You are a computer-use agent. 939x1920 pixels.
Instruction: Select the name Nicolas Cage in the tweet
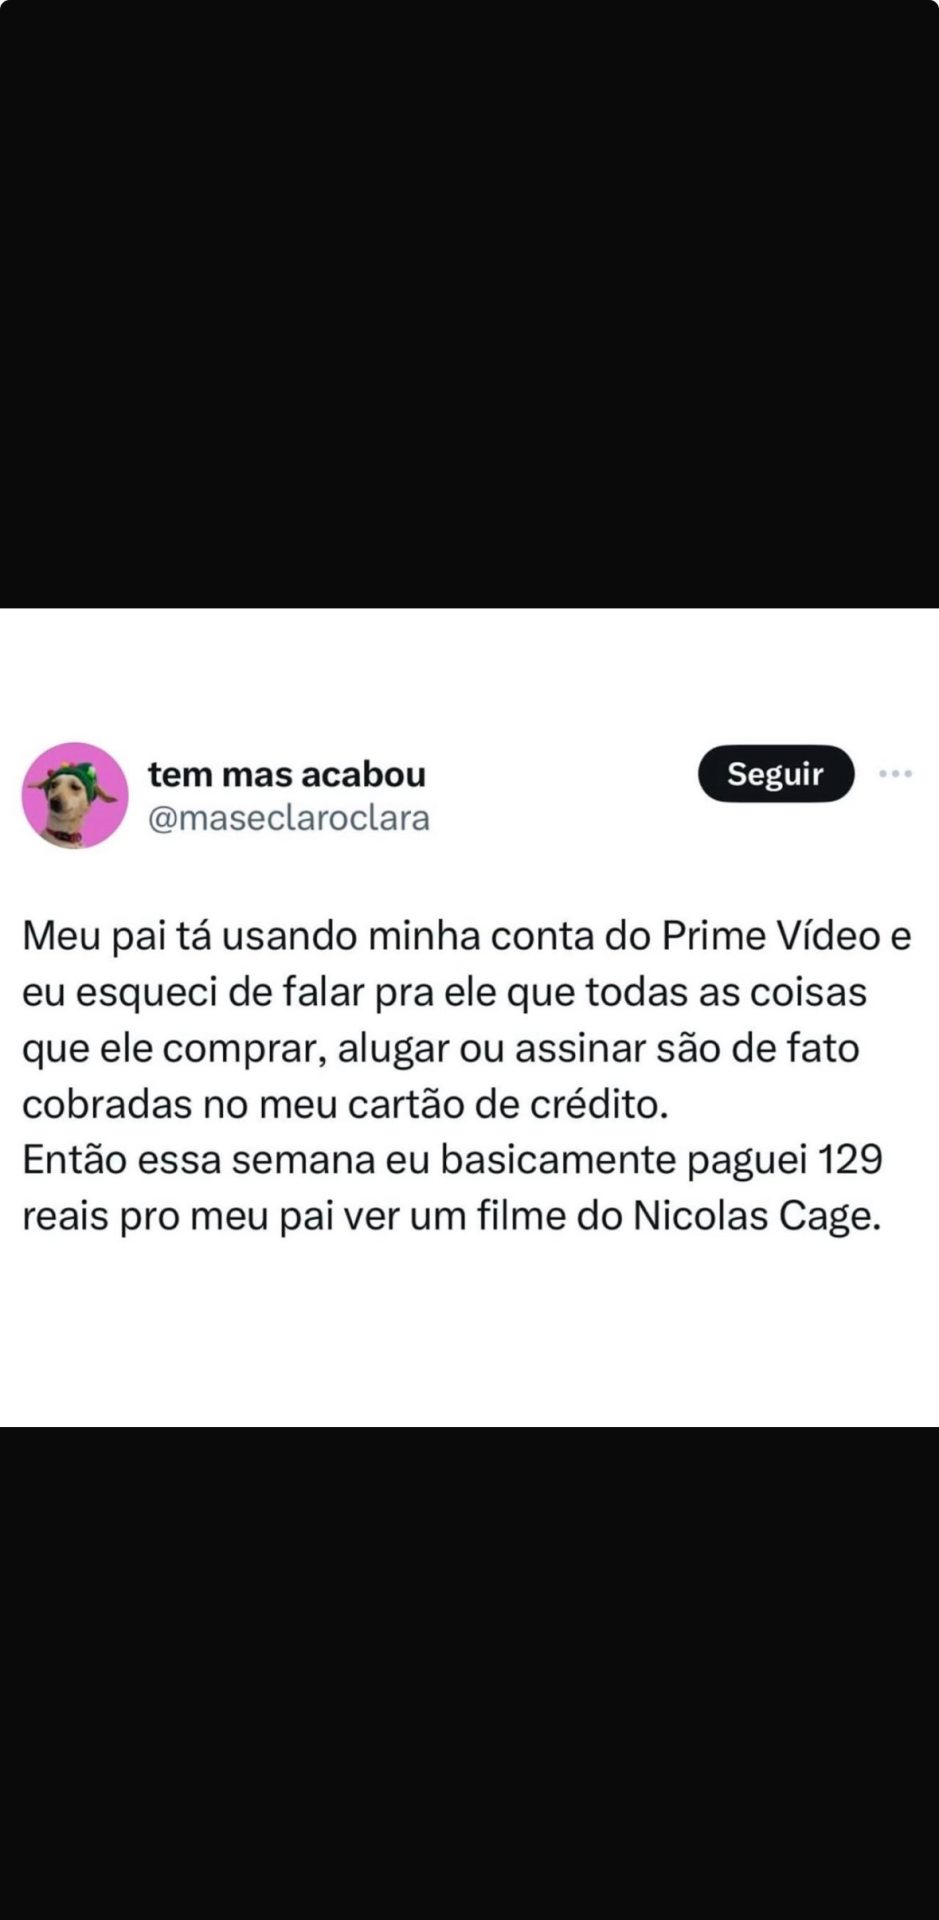tap(757, 1216)
